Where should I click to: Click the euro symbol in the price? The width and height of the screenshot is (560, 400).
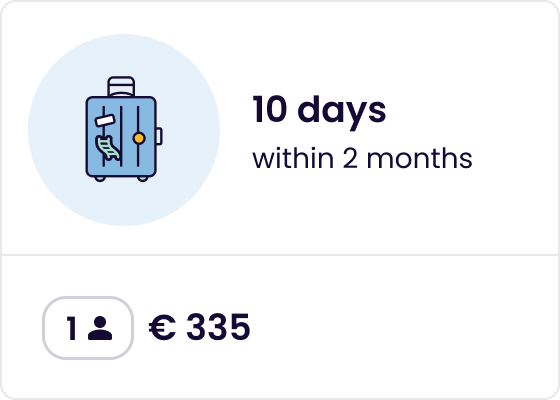(162, 327)
